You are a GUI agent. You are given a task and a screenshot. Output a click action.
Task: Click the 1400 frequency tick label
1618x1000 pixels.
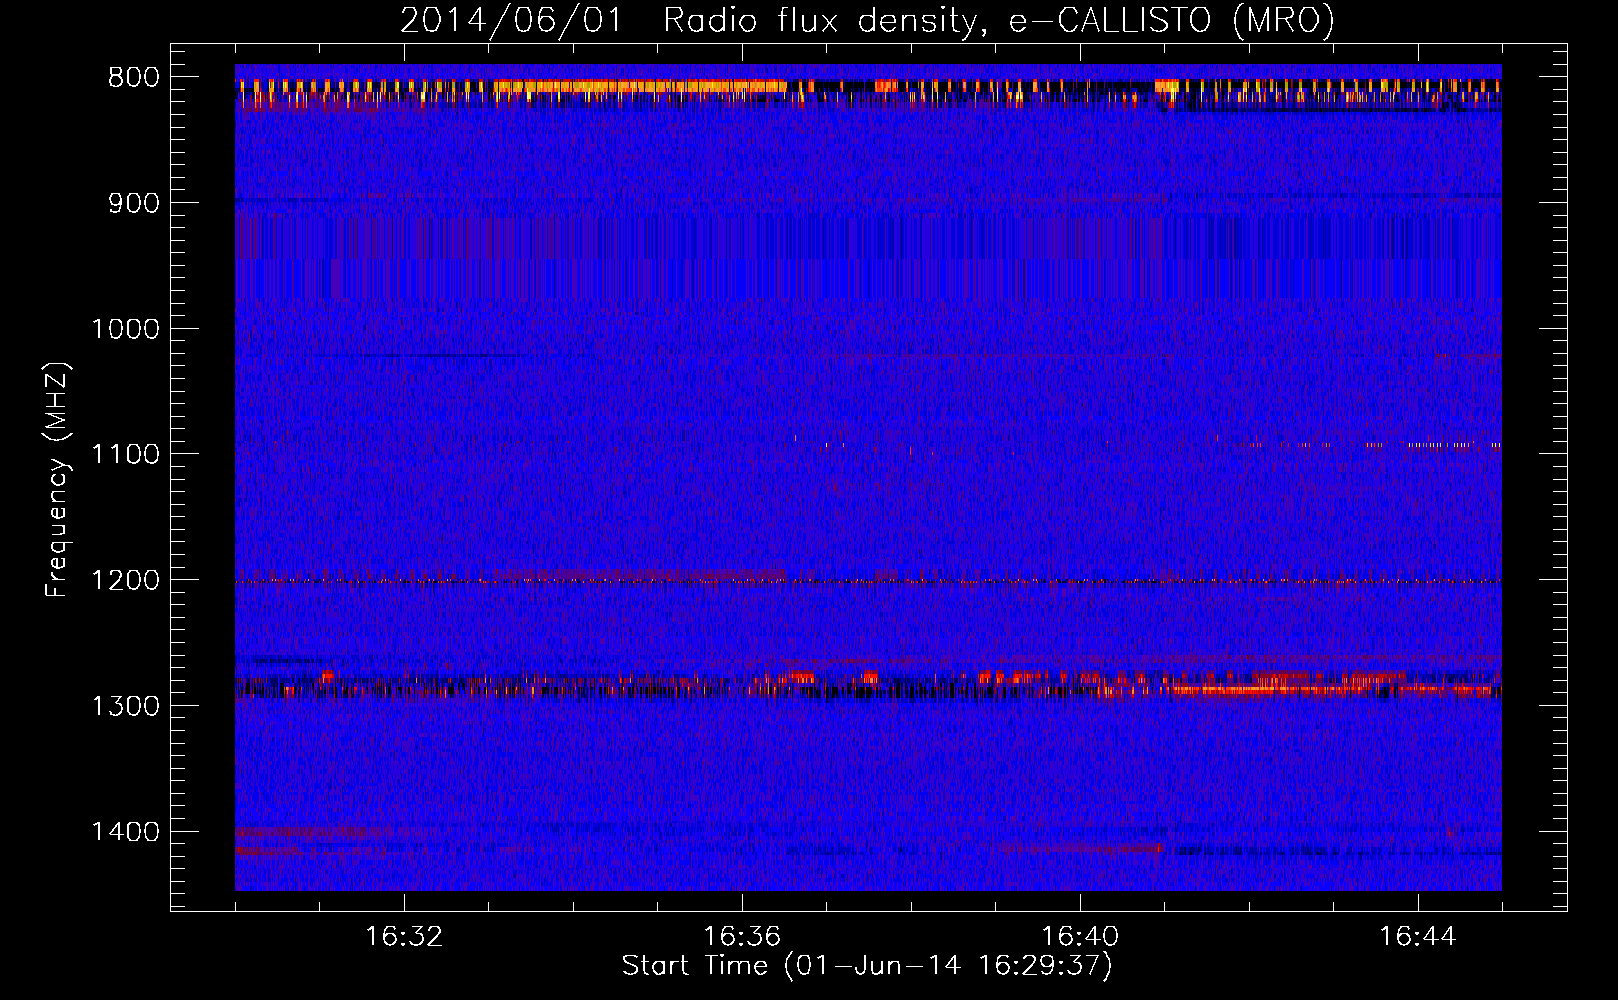[x=125, y=831]
